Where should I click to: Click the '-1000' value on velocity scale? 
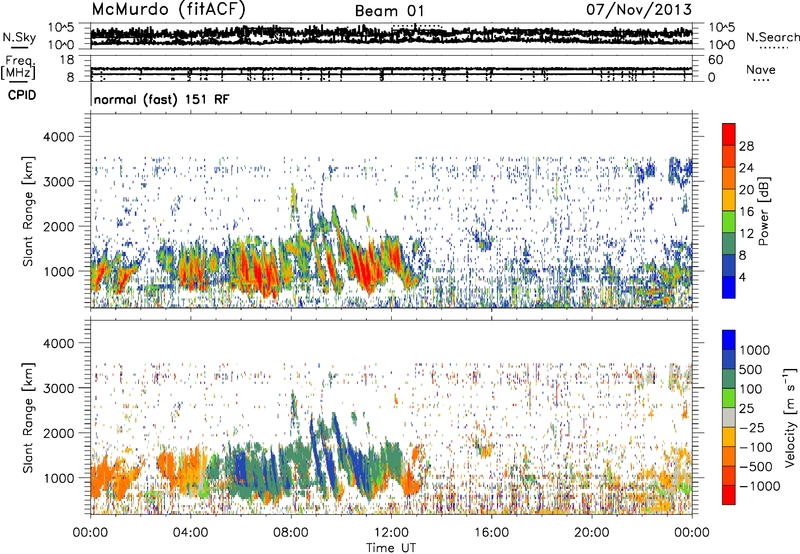pyautogui.click(x=759, y=486)
